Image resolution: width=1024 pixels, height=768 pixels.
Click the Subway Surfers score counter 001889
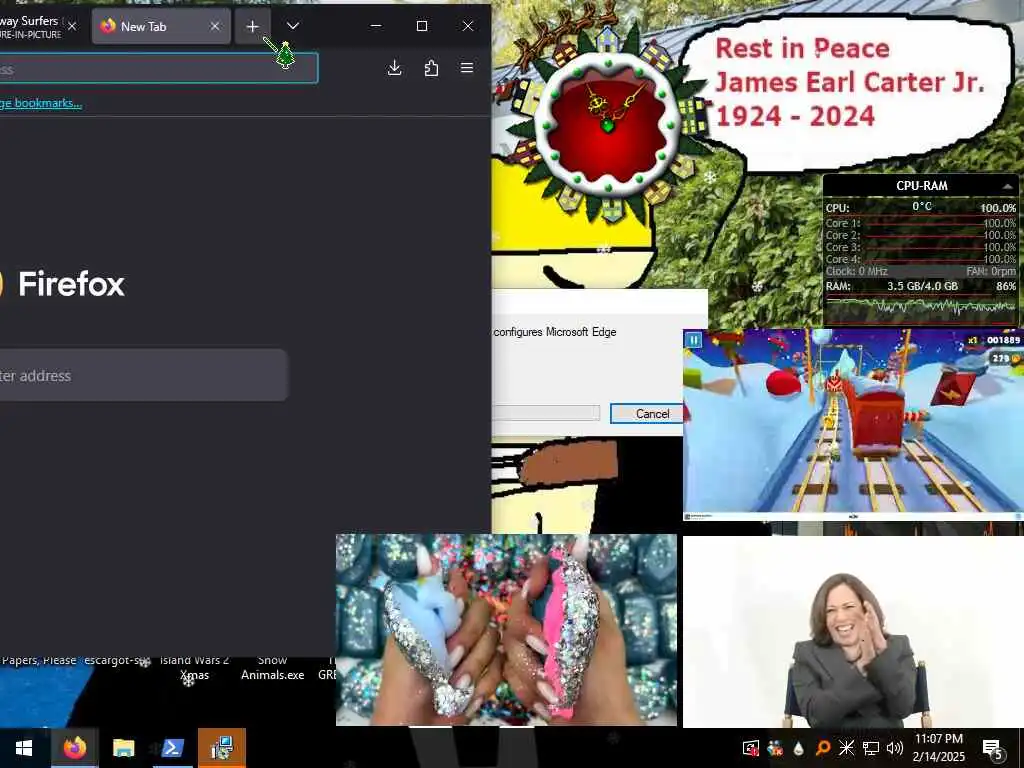point(1002,340)
